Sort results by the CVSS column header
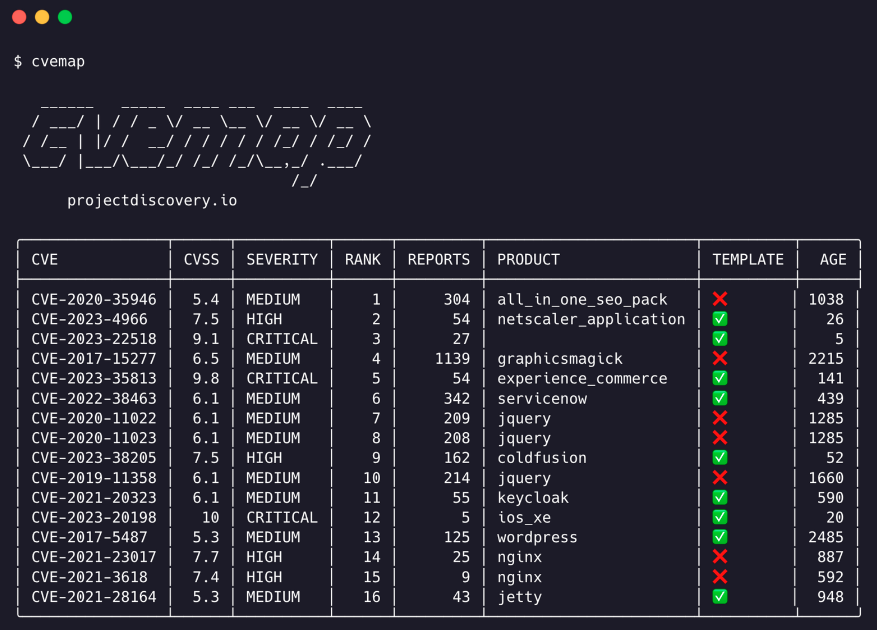The image size is (877, 630). [201, 259]
